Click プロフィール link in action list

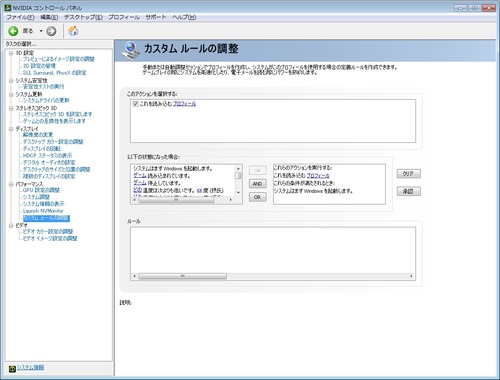184,104
